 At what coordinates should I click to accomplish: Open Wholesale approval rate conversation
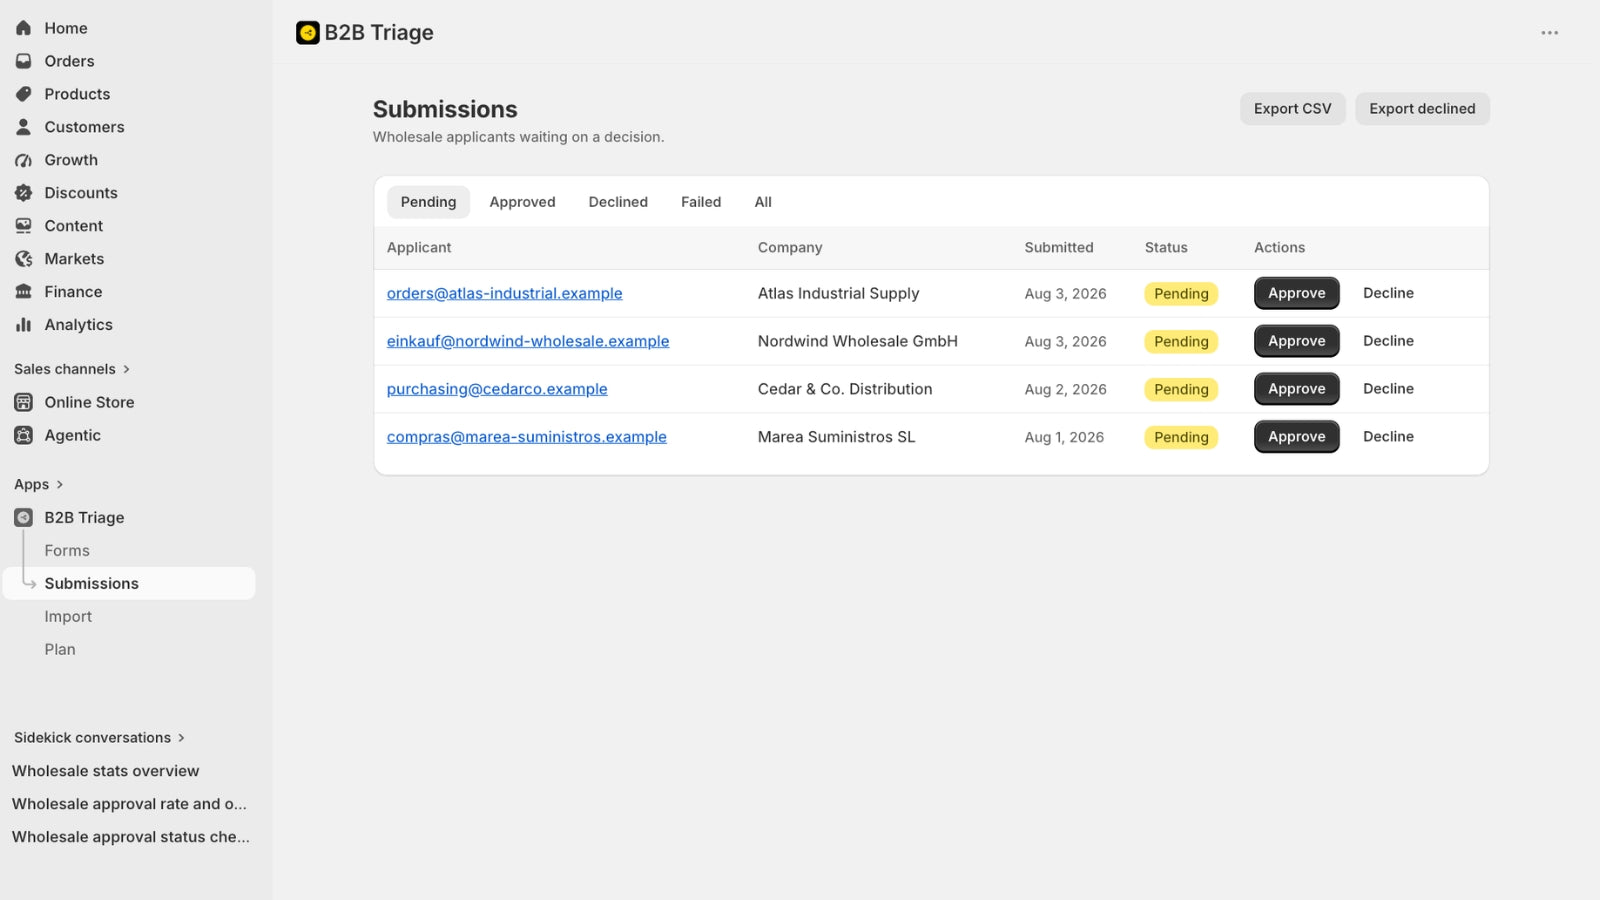pyautogui.click(x=129, y=804)
